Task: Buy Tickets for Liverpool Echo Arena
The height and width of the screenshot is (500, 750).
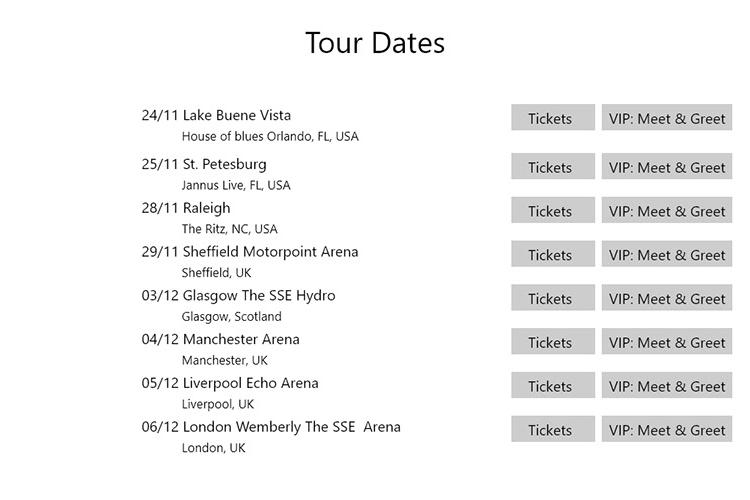Action: click(x=553, y=385)
